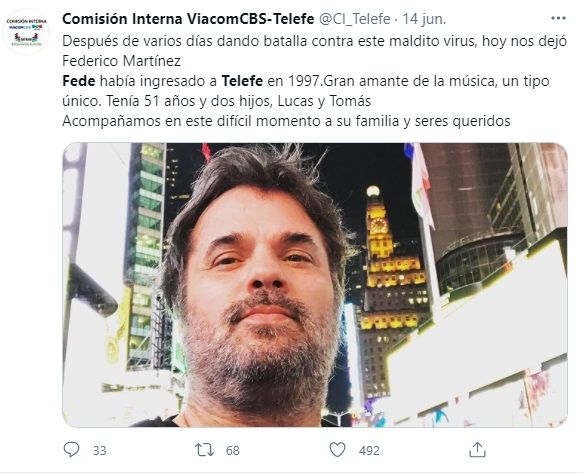The width and height of the screenshot is (583, 474).
Task: Visit the @CI_Telefe handle link
Action: click(x=355, y=19)
